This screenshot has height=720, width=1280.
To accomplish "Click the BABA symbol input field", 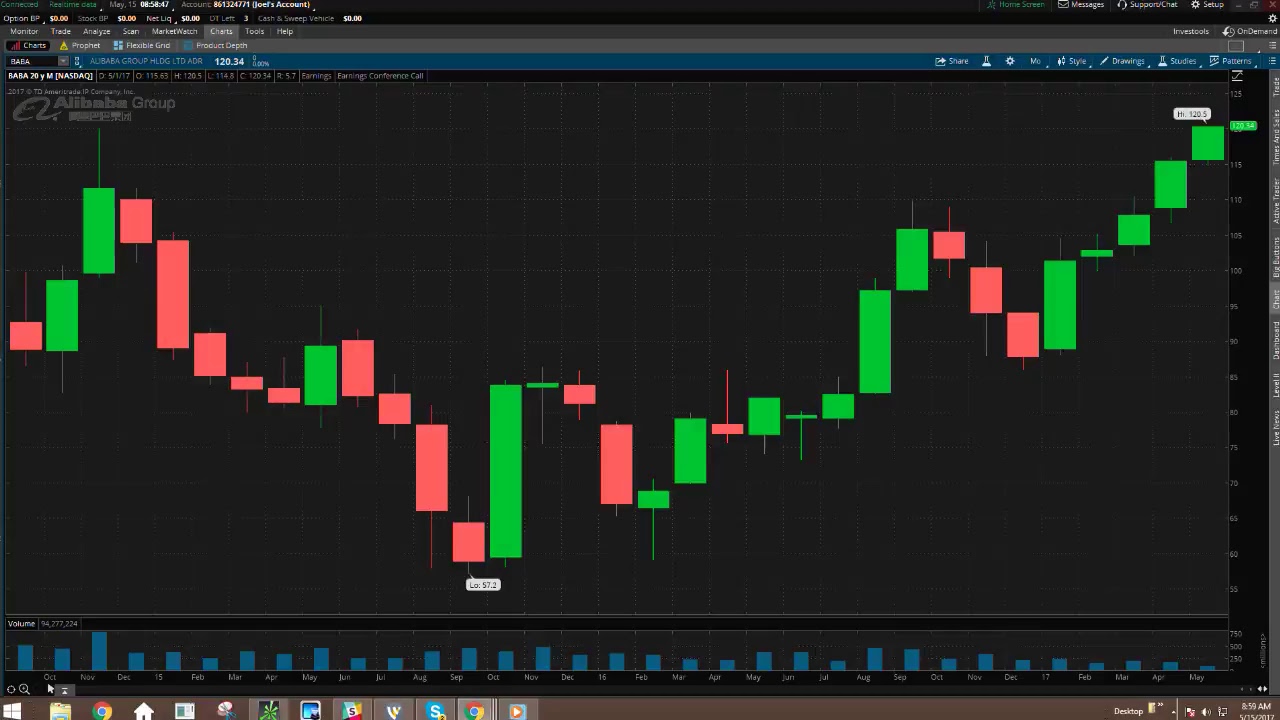I will (33, 62).
